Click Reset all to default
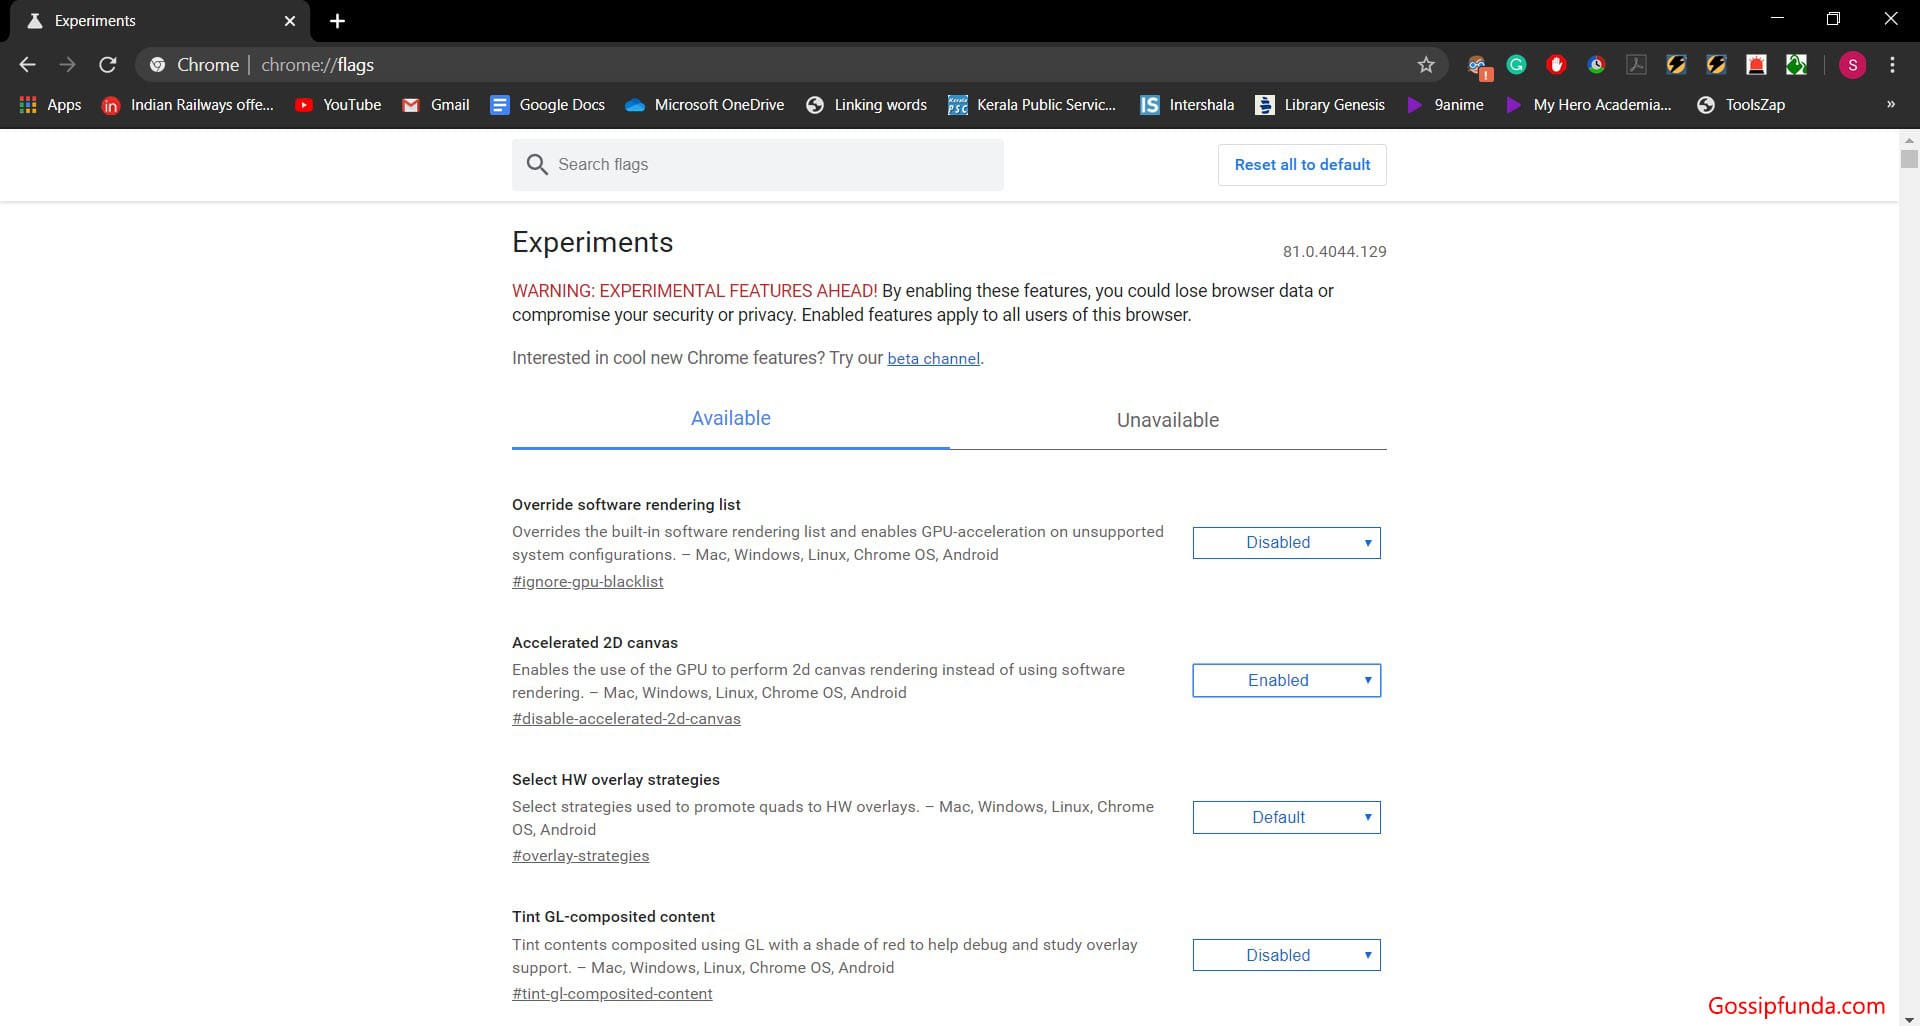The image size is (1920, 1026). click(1301, 164)
